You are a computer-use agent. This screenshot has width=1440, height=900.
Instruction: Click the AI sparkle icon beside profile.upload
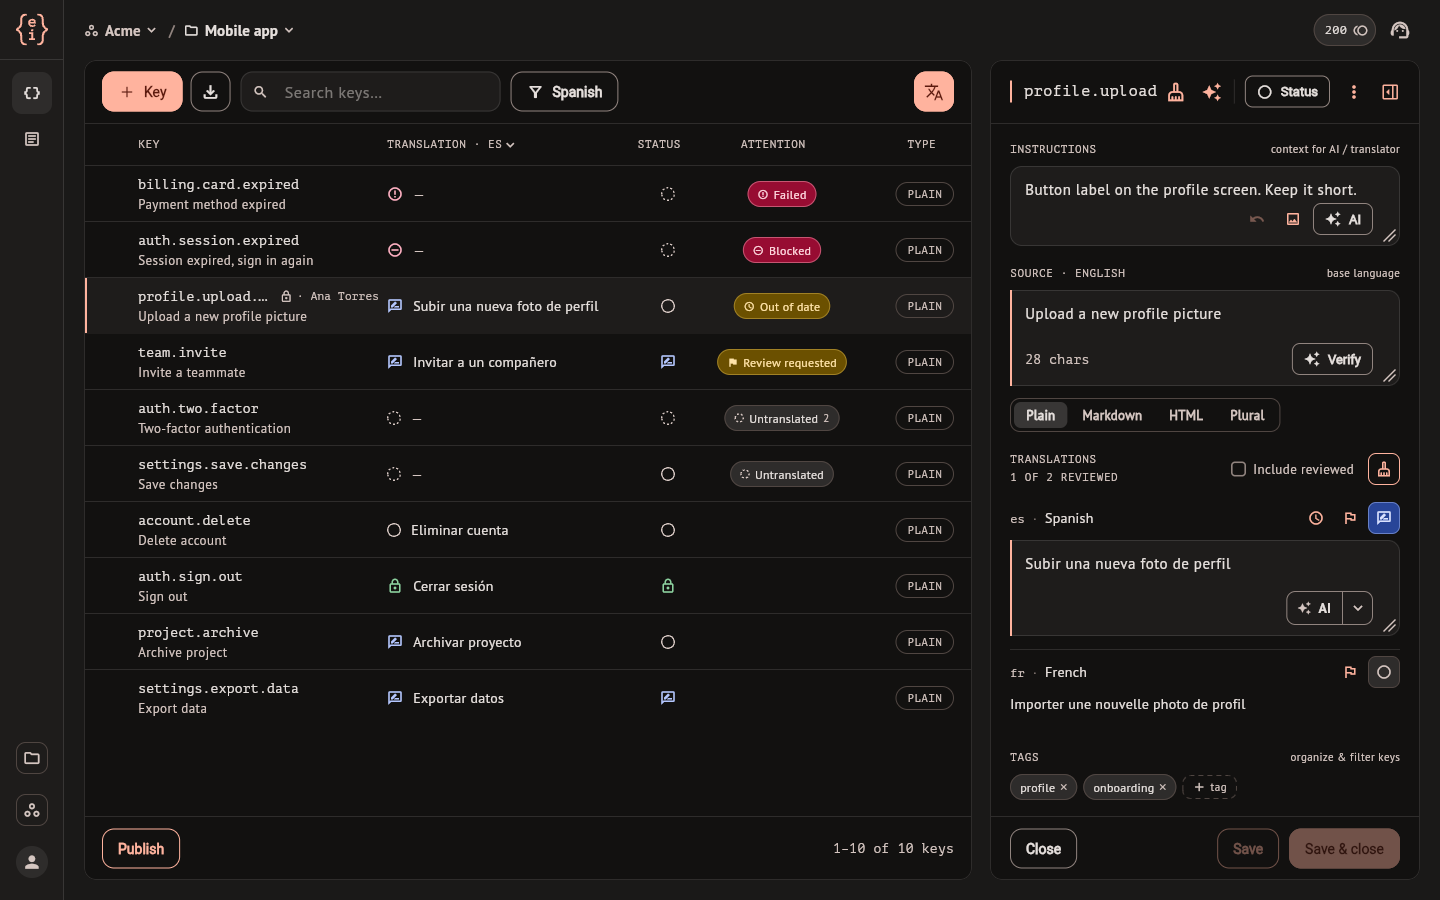[1212, 92]
